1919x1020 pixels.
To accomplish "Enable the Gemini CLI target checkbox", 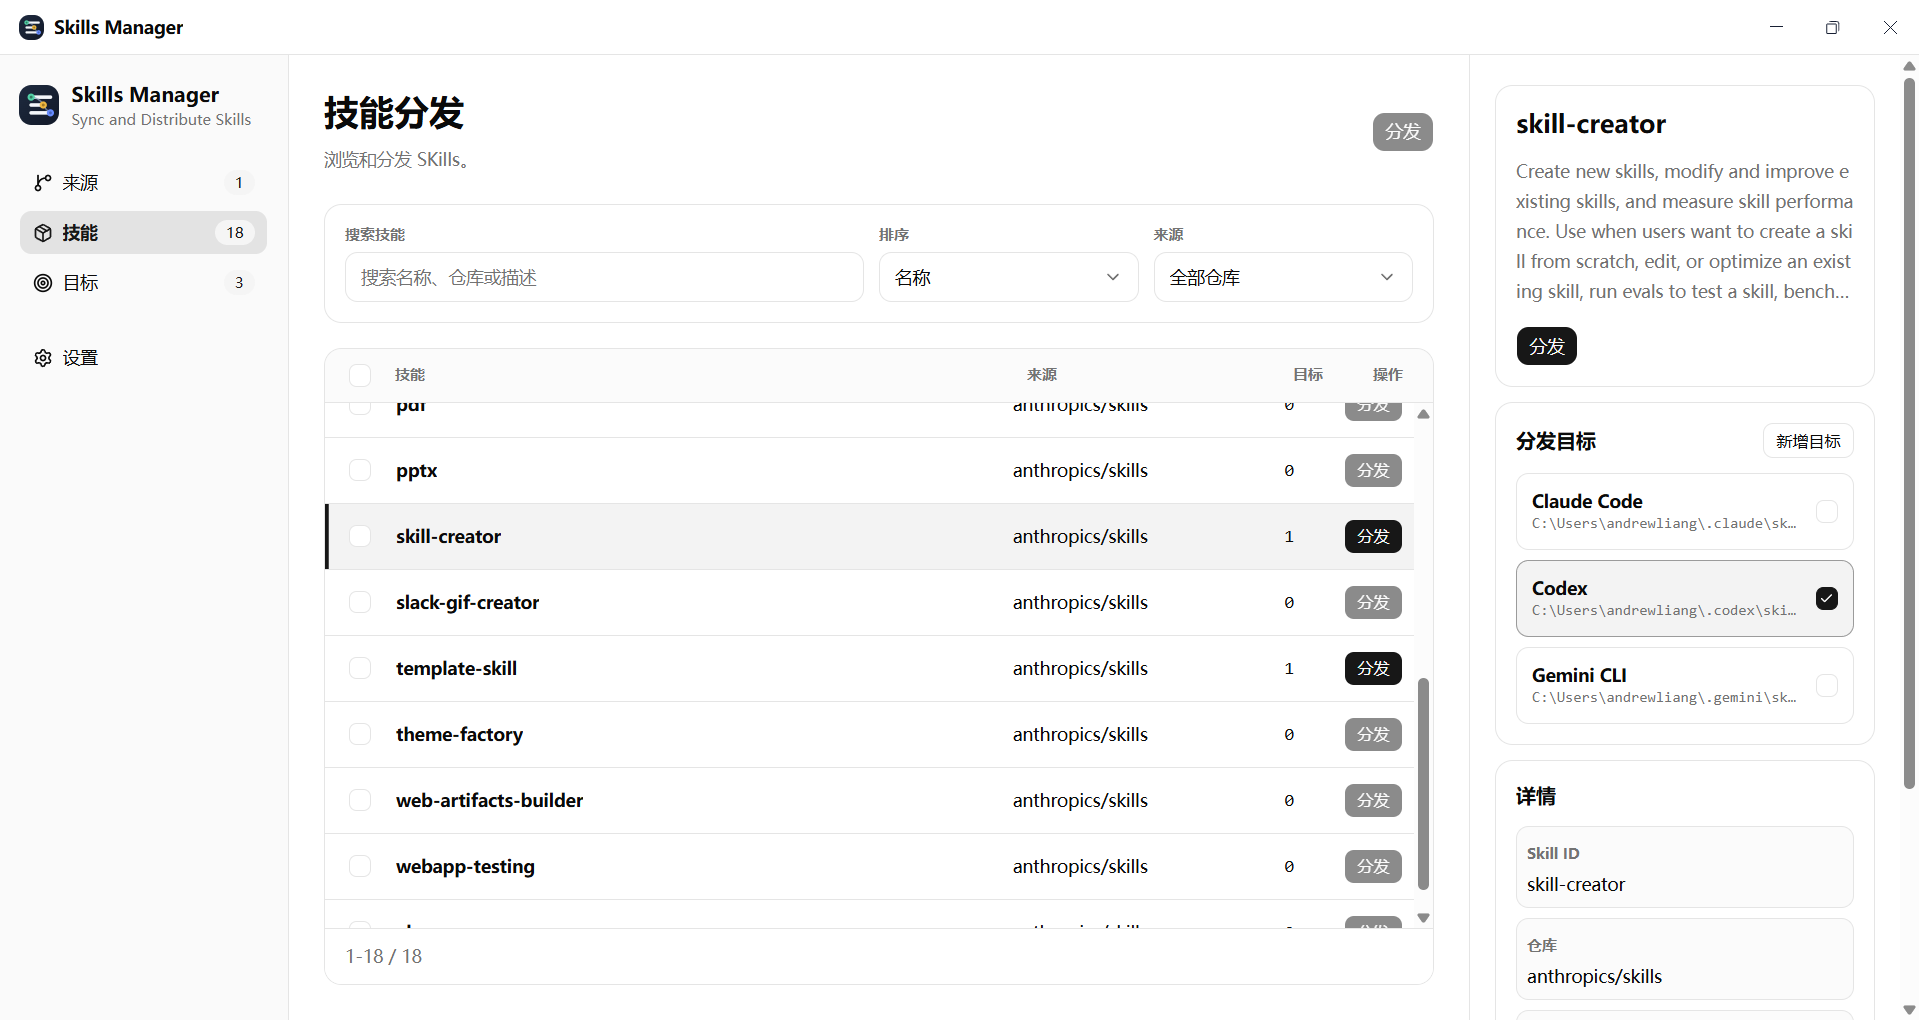I will (1827, 685).
